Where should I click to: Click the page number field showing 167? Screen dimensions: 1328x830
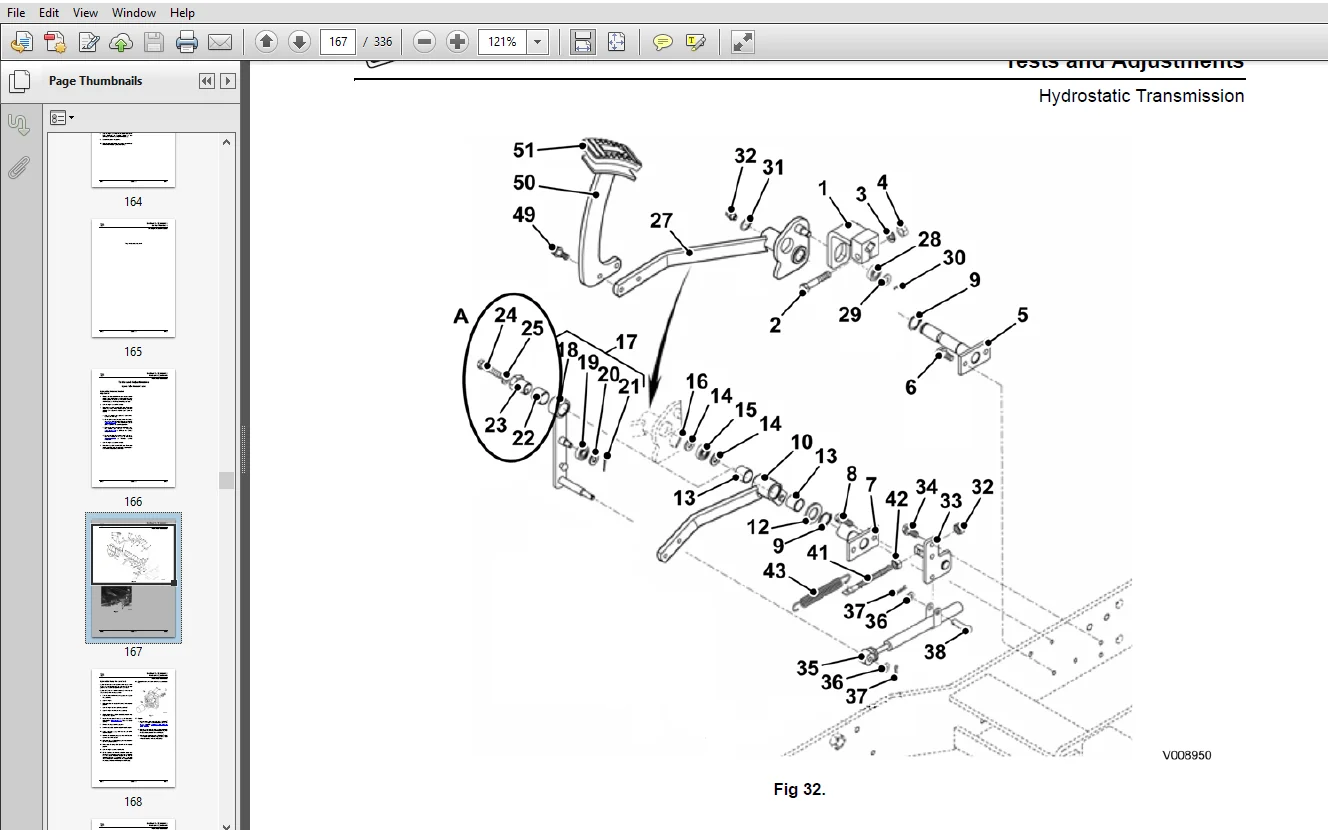[x=338, y=42]
